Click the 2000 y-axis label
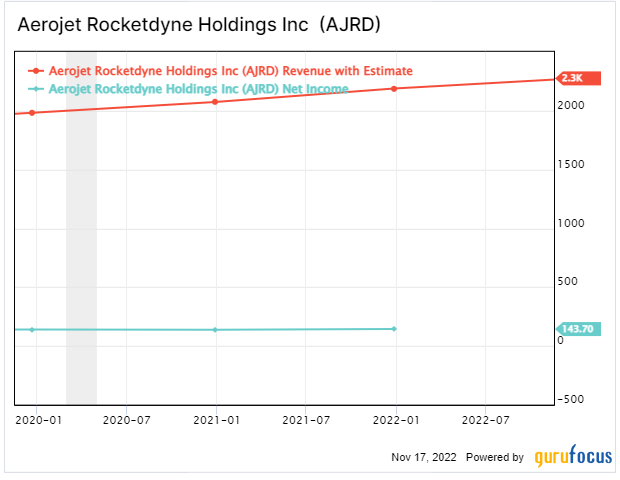The height and width of the screenshot is (480, 620). click(x=571, y=105)
